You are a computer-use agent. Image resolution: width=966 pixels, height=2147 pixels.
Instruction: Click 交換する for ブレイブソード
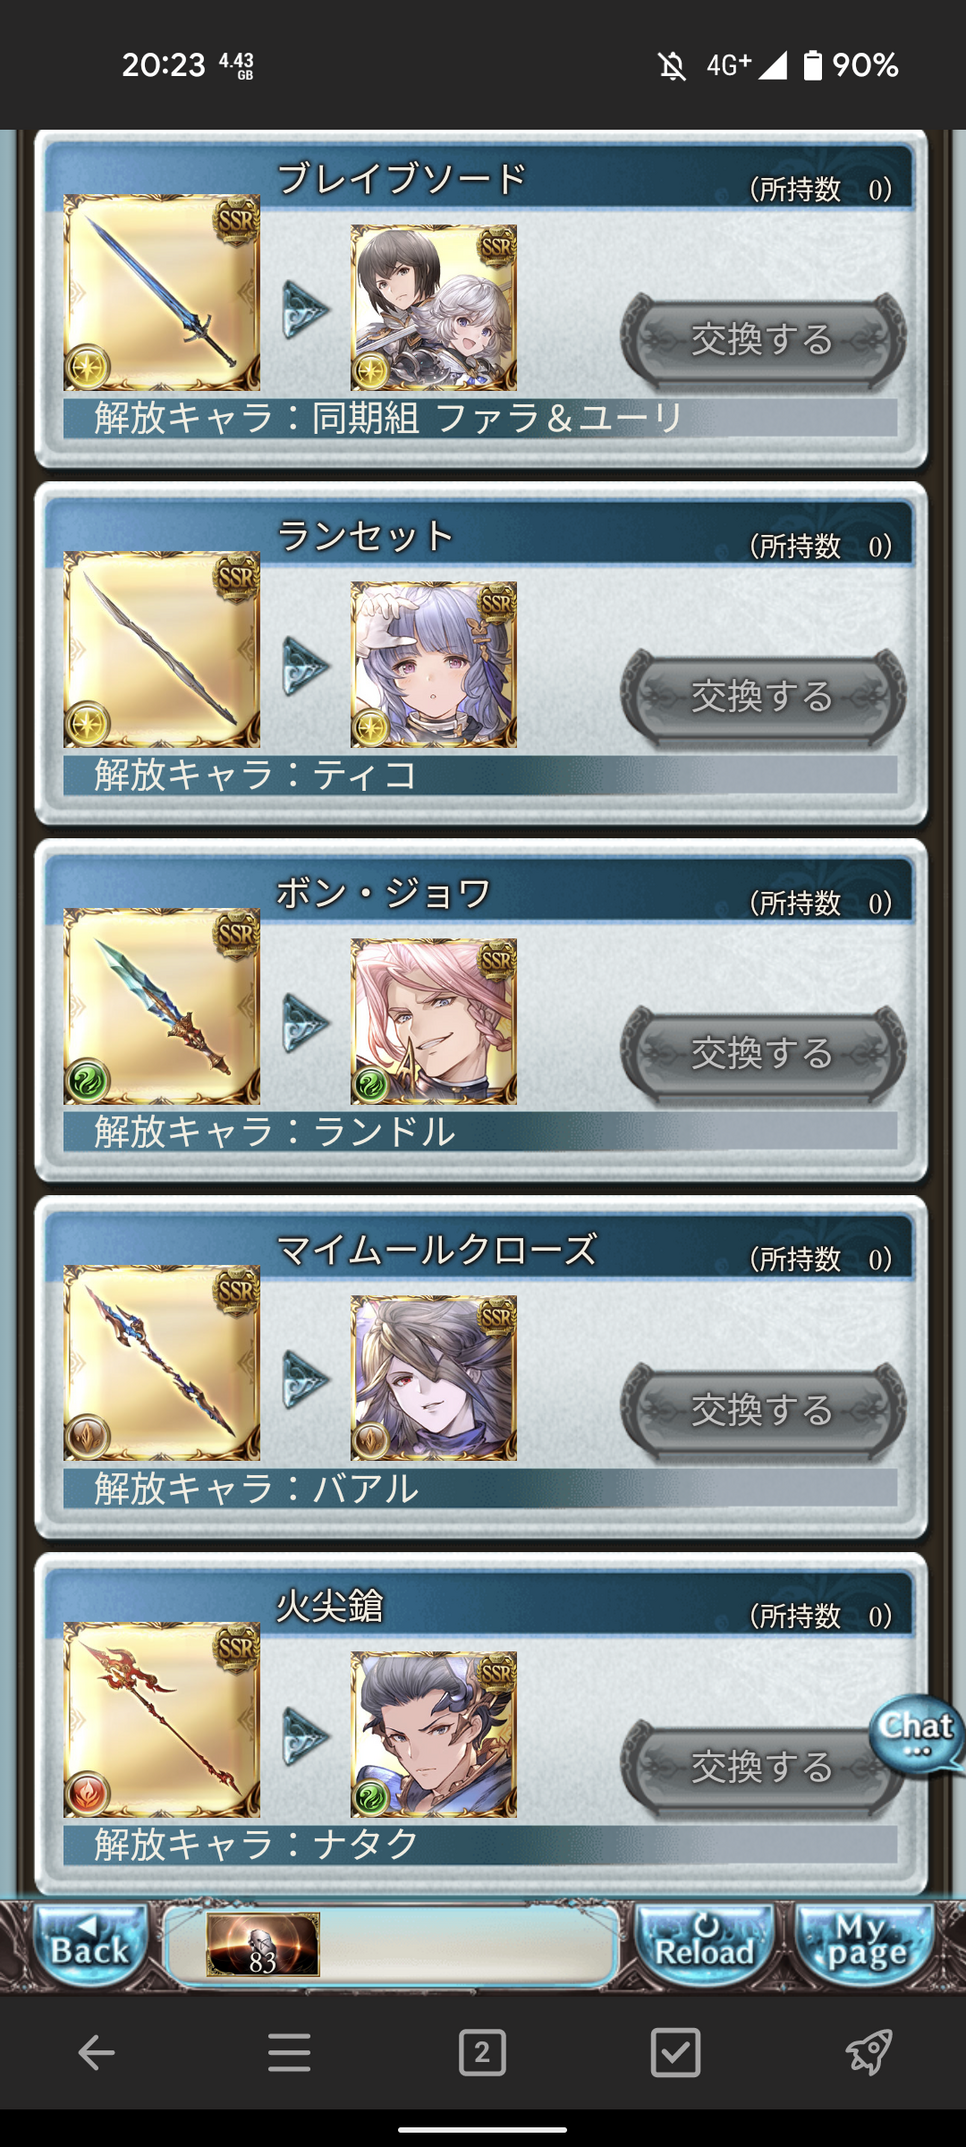(763, 340)
